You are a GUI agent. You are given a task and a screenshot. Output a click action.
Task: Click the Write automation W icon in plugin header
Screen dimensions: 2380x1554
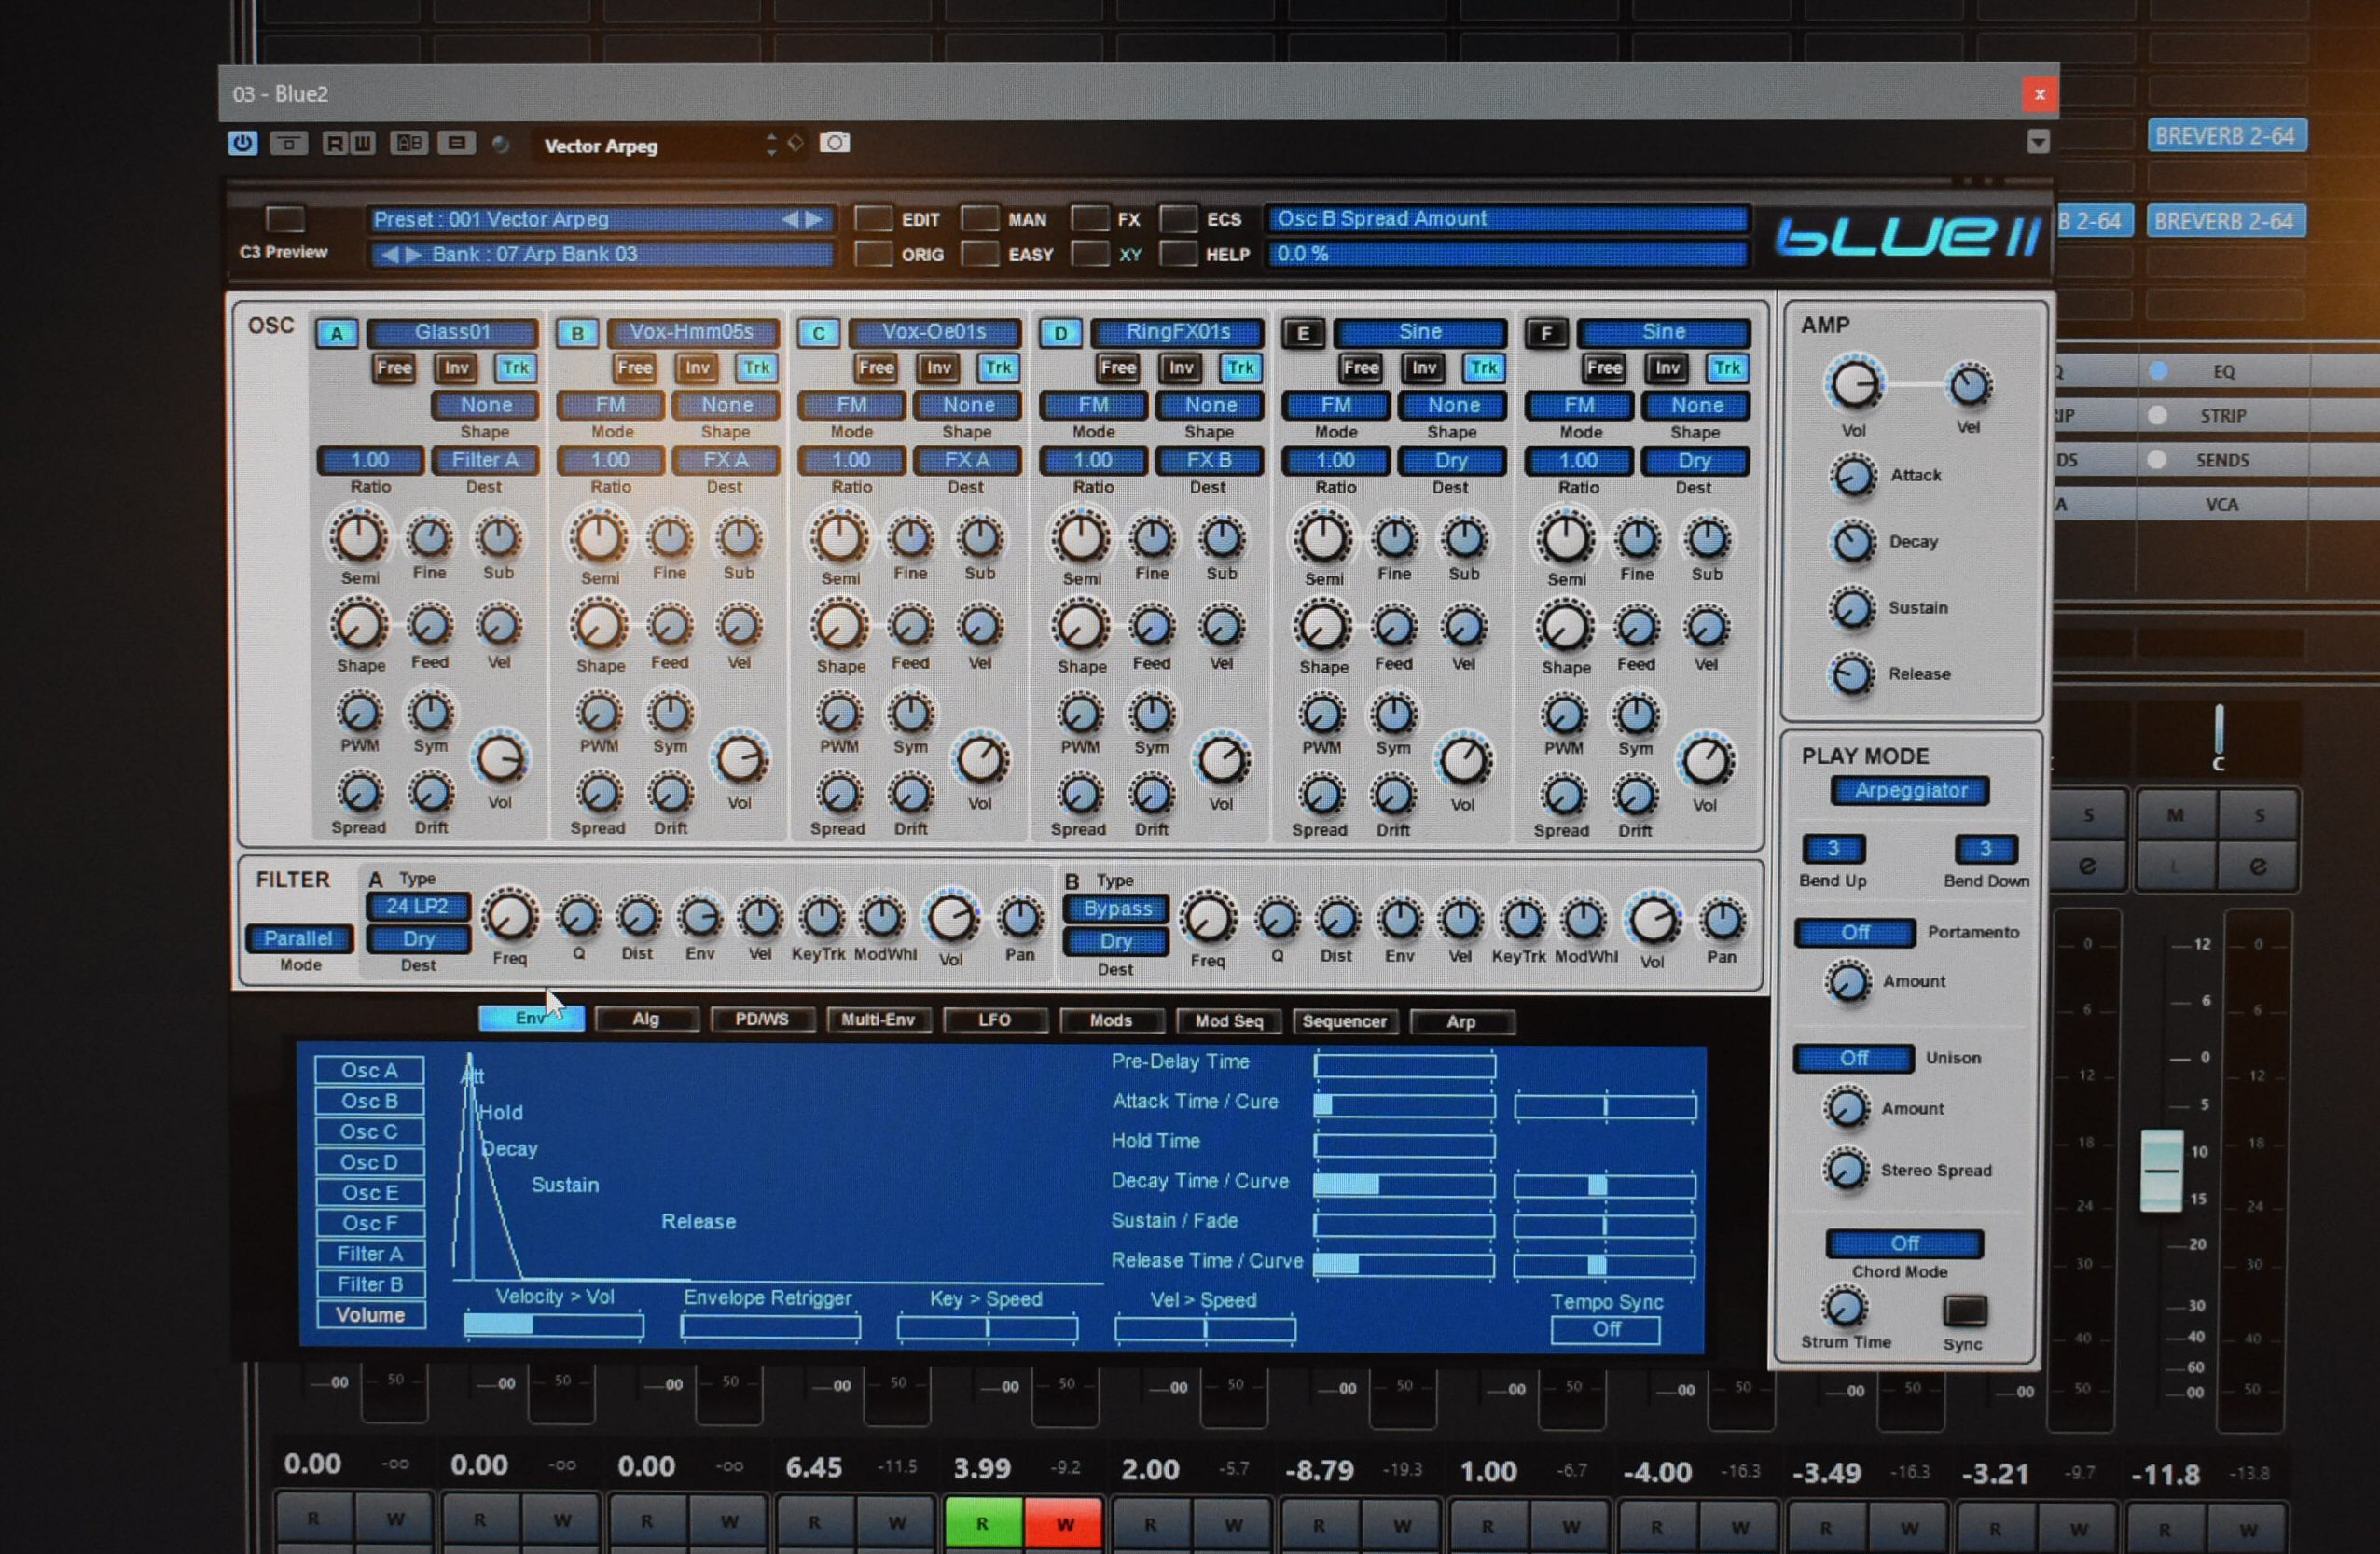coord(362,143)
